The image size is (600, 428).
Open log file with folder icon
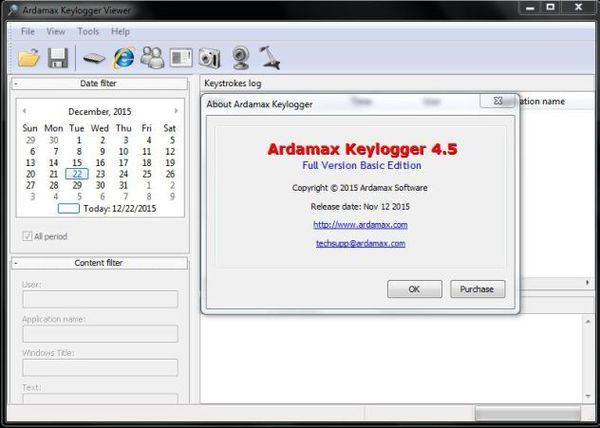coord(29,58)
